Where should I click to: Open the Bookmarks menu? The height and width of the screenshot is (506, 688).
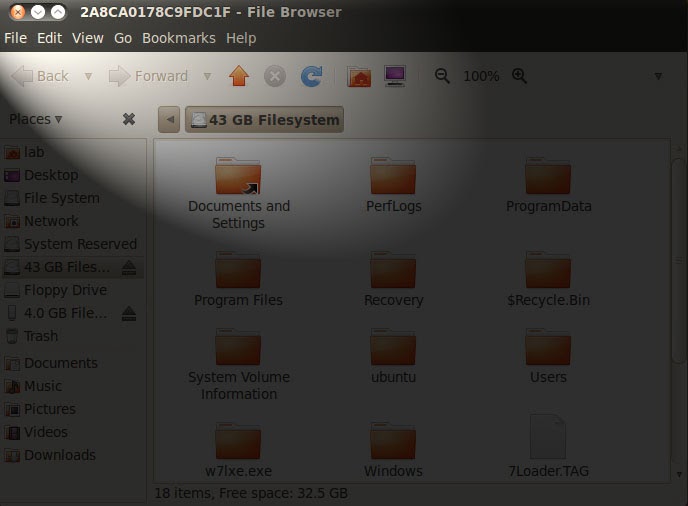point(179,38)
